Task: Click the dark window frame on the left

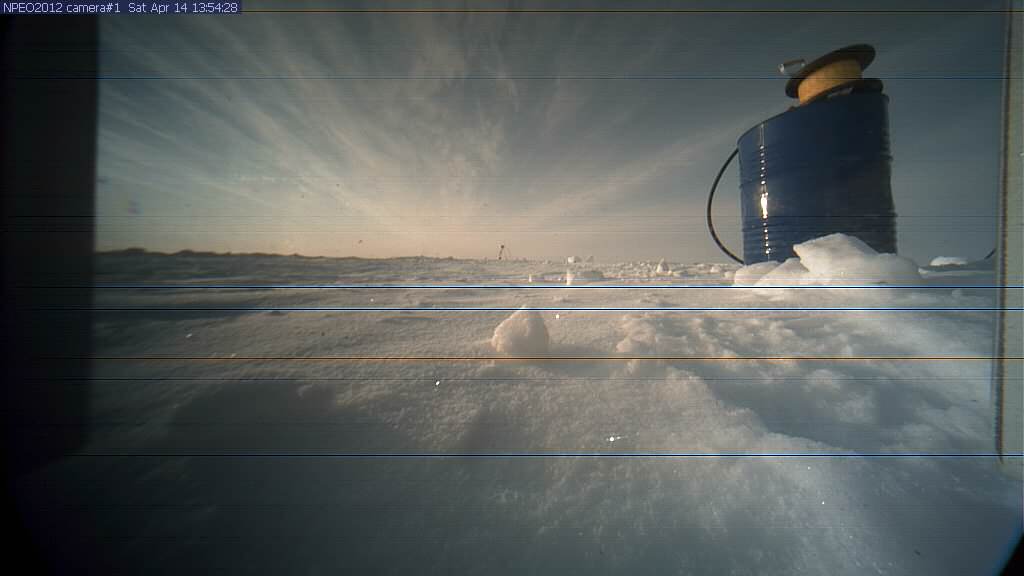Action: click(48, 250)
